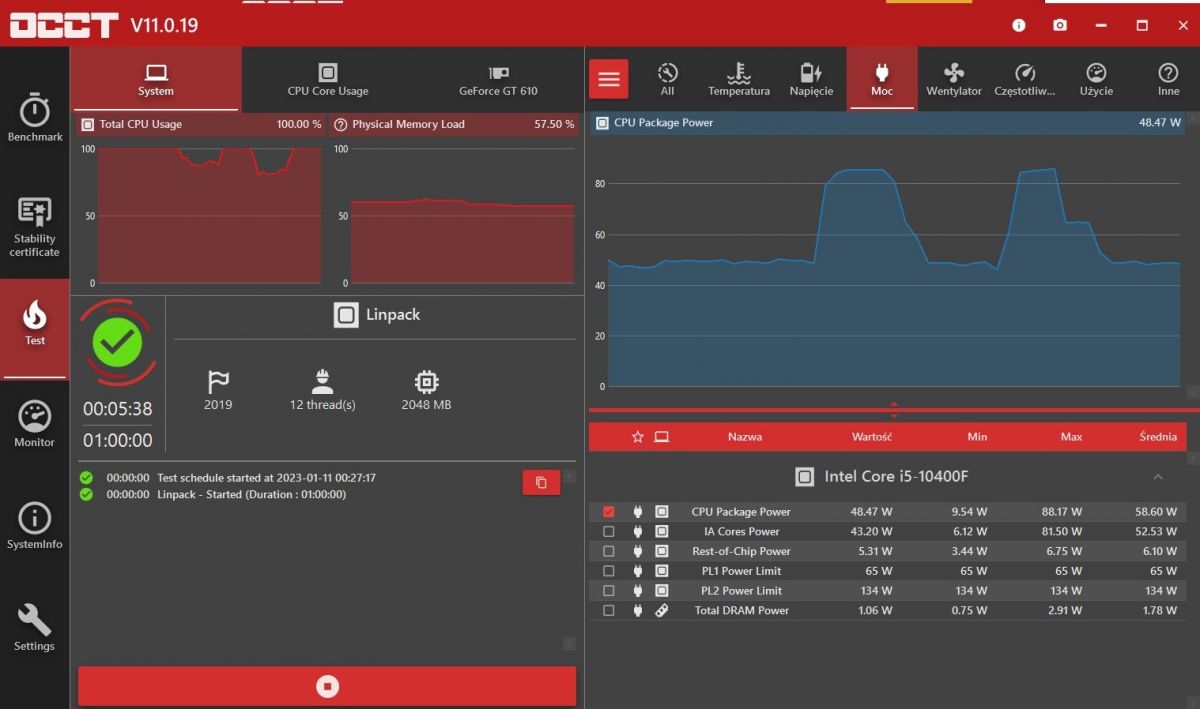Open the Benchmark section in sidebar
The width and height of the screenshot is (1200, 709).
[x=35, y=117]
